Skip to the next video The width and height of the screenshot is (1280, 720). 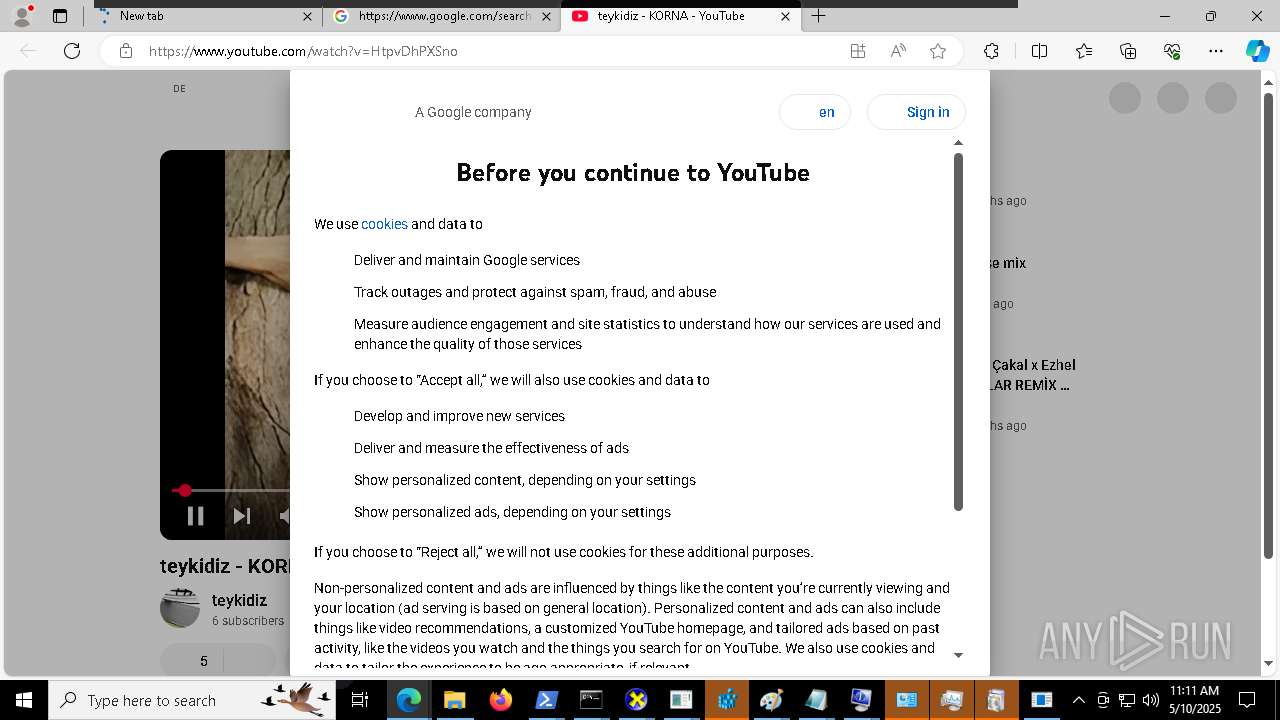tap(242, 516)
